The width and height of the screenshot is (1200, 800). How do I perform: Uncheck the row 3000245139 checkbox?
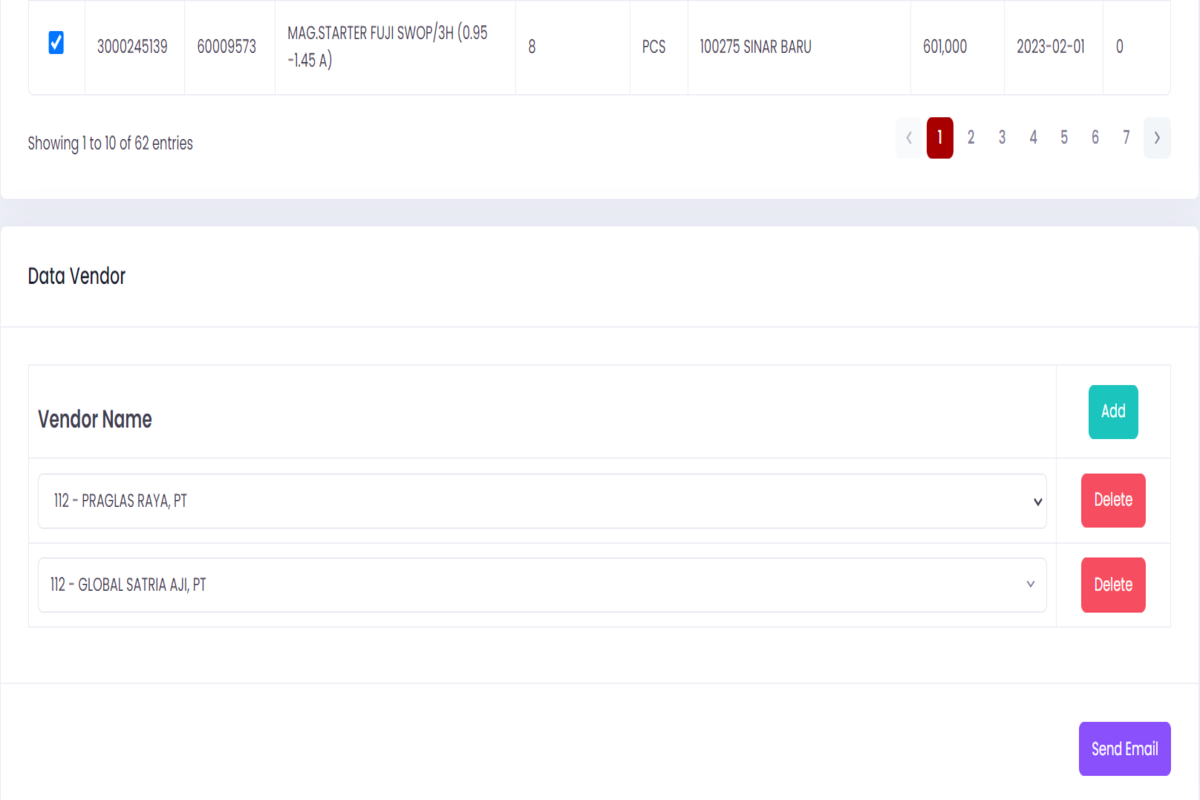click(56, 43)
